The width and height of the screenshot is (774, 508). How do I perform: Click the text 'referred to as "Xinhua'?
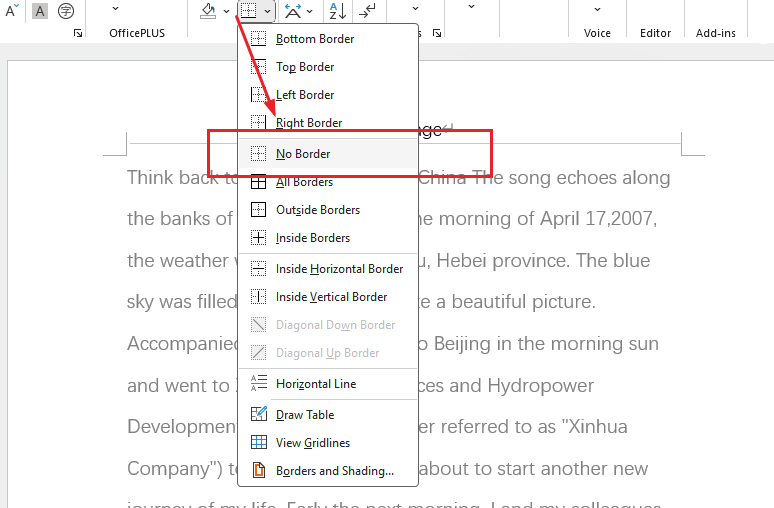(x=534, y=427)
